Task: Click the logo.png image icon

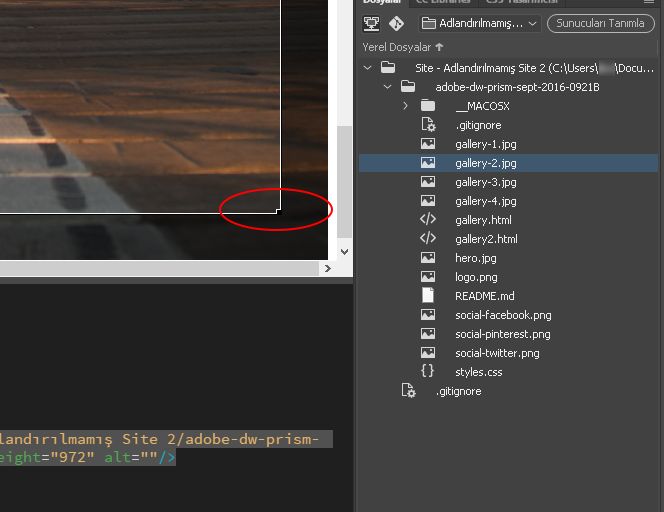Action: tap(428, 277)
